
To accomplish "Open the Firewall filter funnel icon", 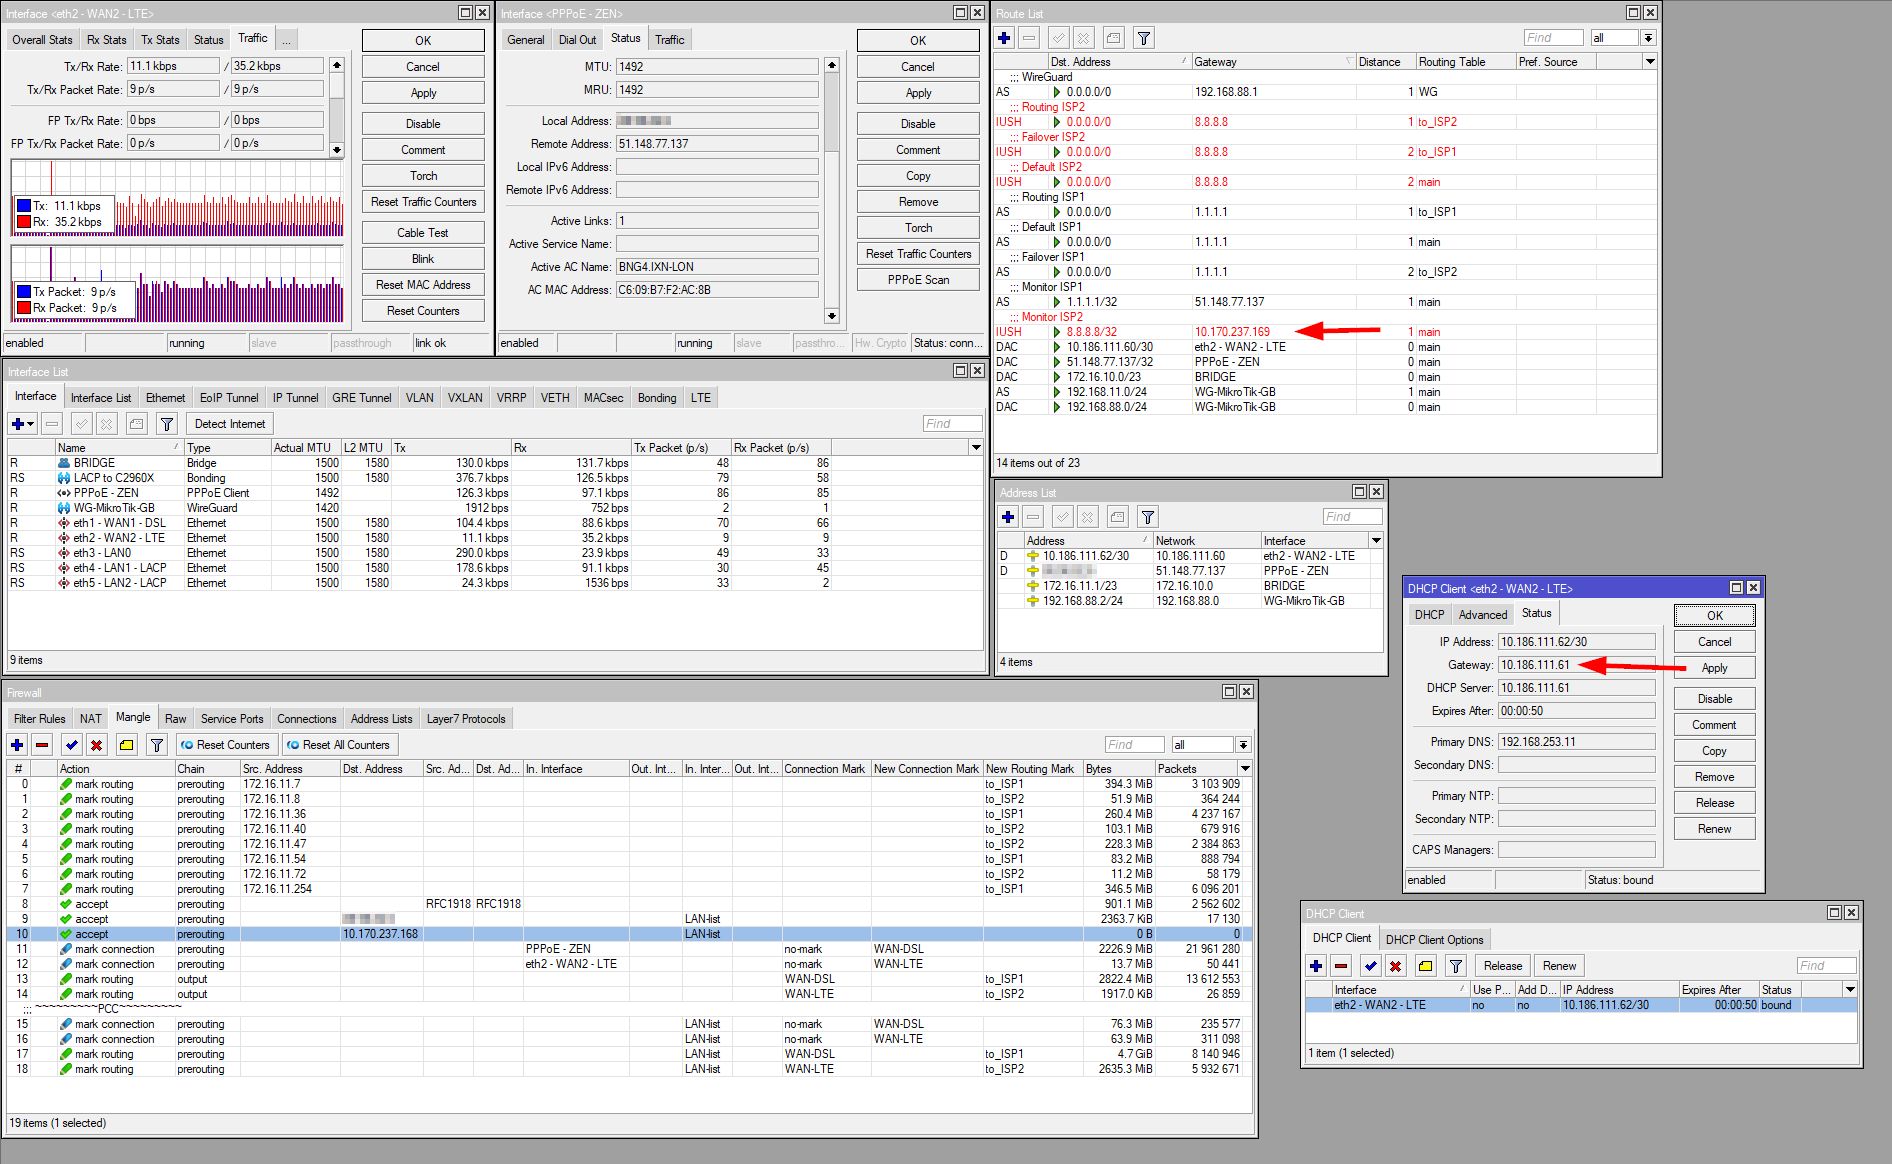I will tap(157, 745).
